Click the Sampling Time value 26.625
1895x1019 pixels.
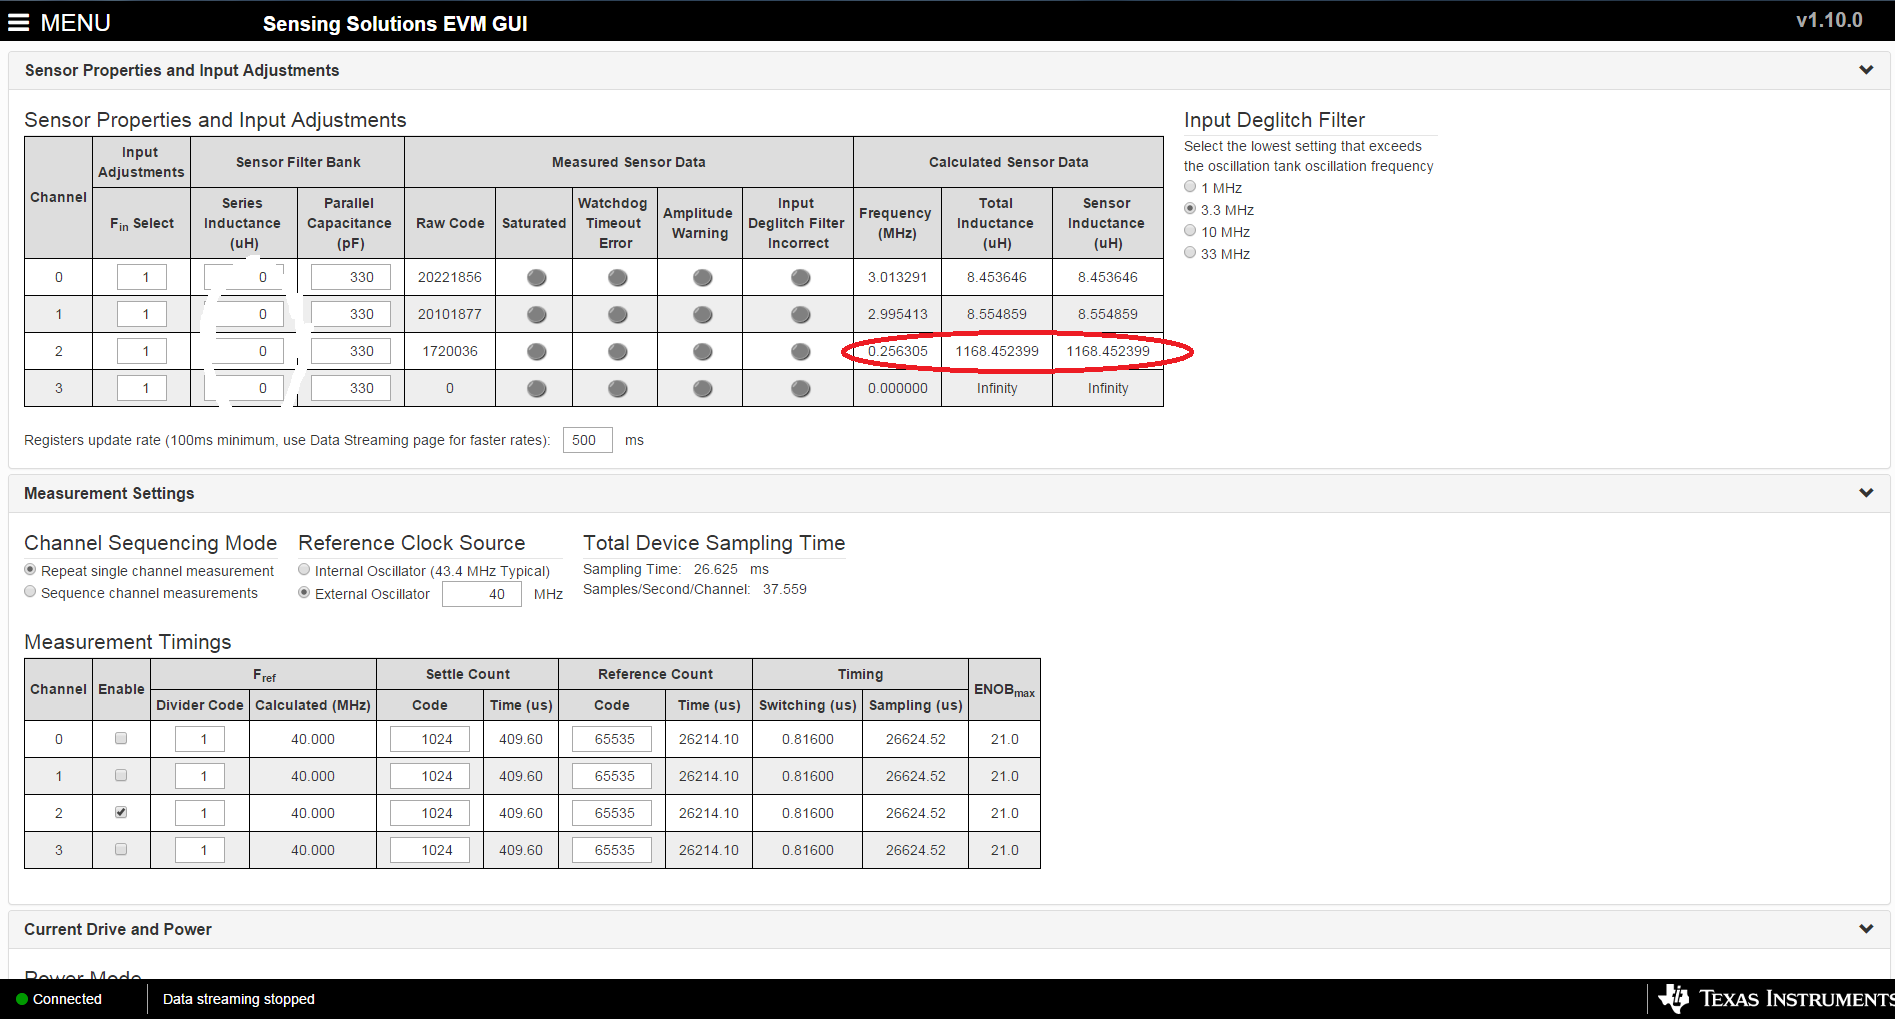click(716, 569)
